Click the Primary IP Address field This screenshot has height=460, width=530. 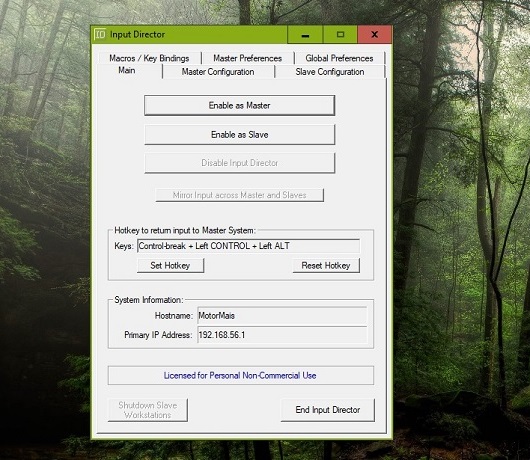click(x=282, y=335)
